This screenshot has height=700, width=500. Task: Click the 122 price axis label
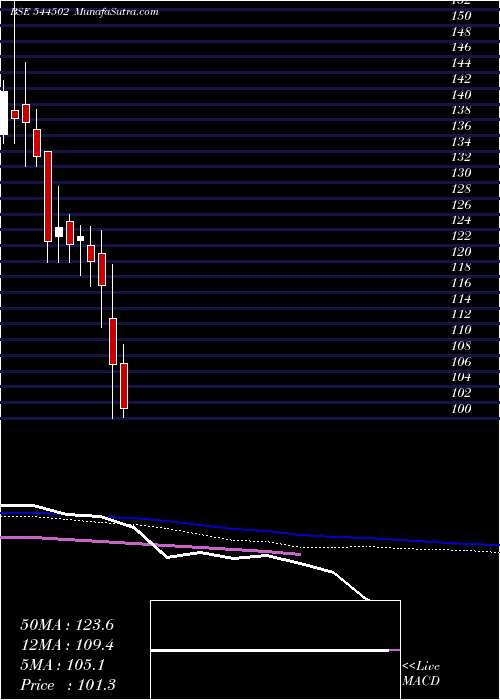(x=461, y=236)
